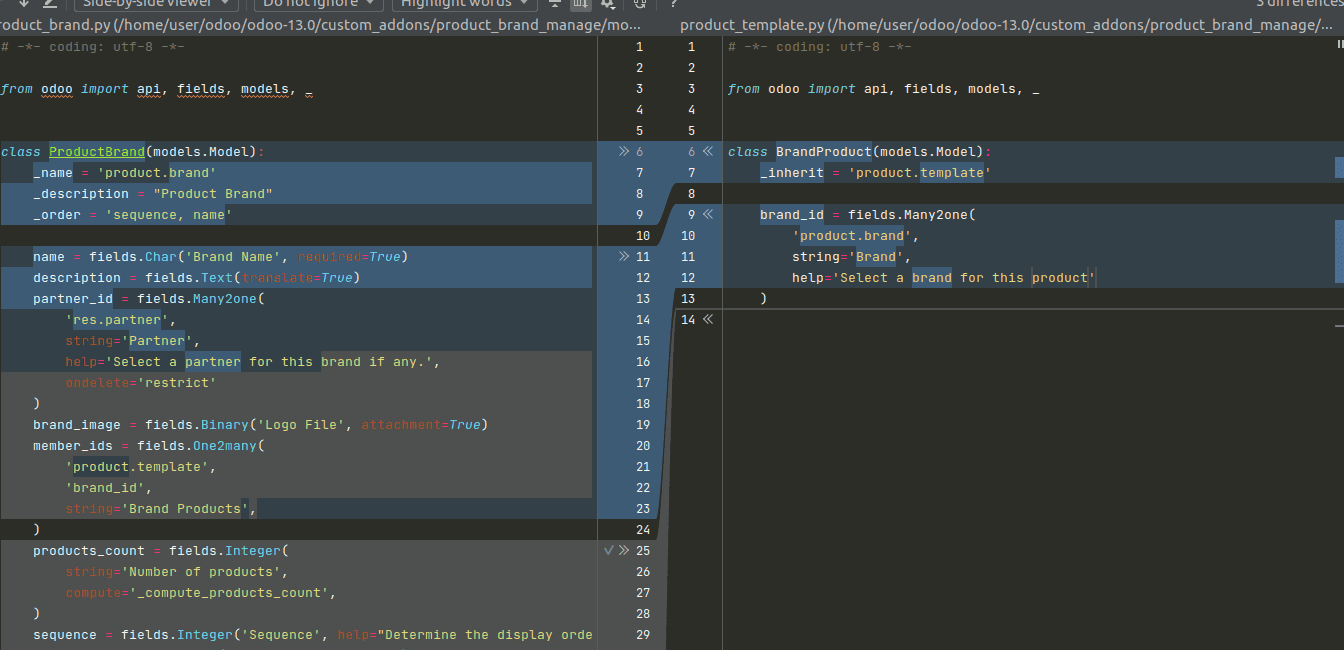1344x650 pixels.
Task: Accept right change arrow at line 9 brand_id
Action: tap(708, 215)
